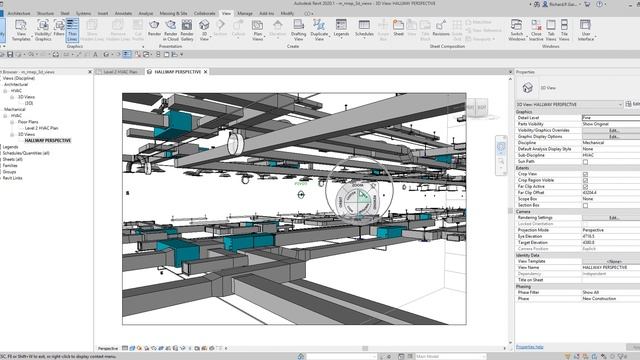Toggle the Sun Path checkbox

[585, 162]
